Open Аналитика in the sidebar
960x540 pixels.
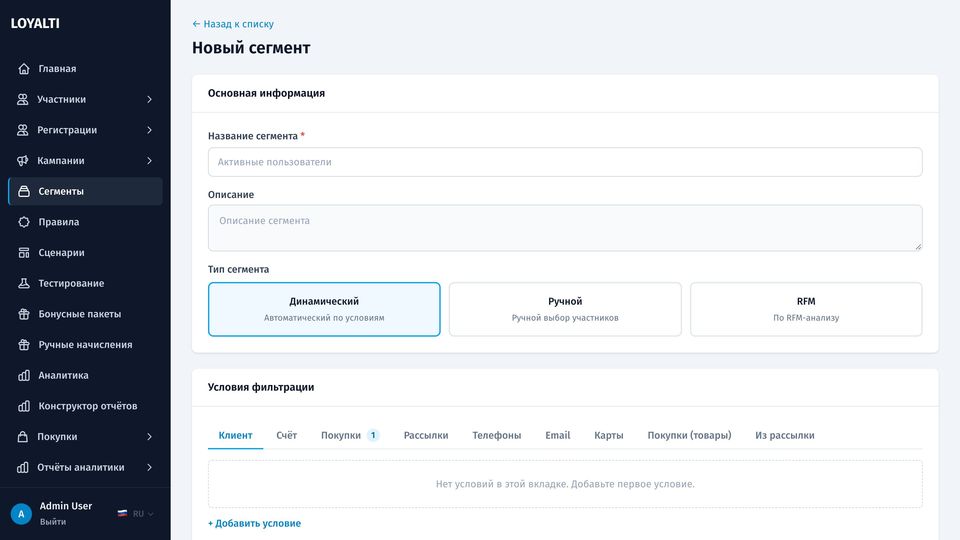tap(85, 375)
